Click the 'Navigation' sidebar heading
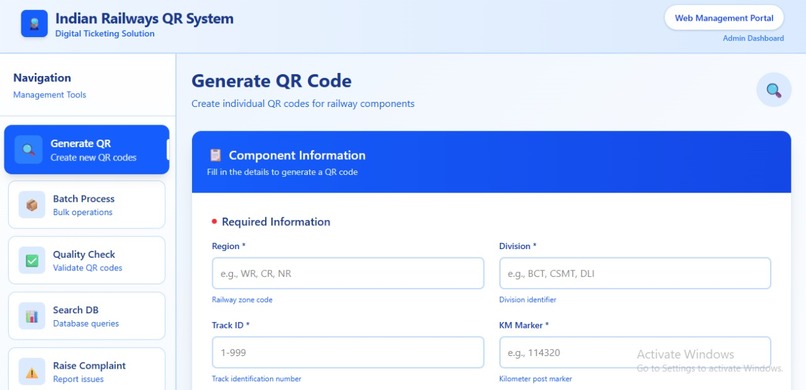This screenshot has width=806, height=390. pos(42,78)
